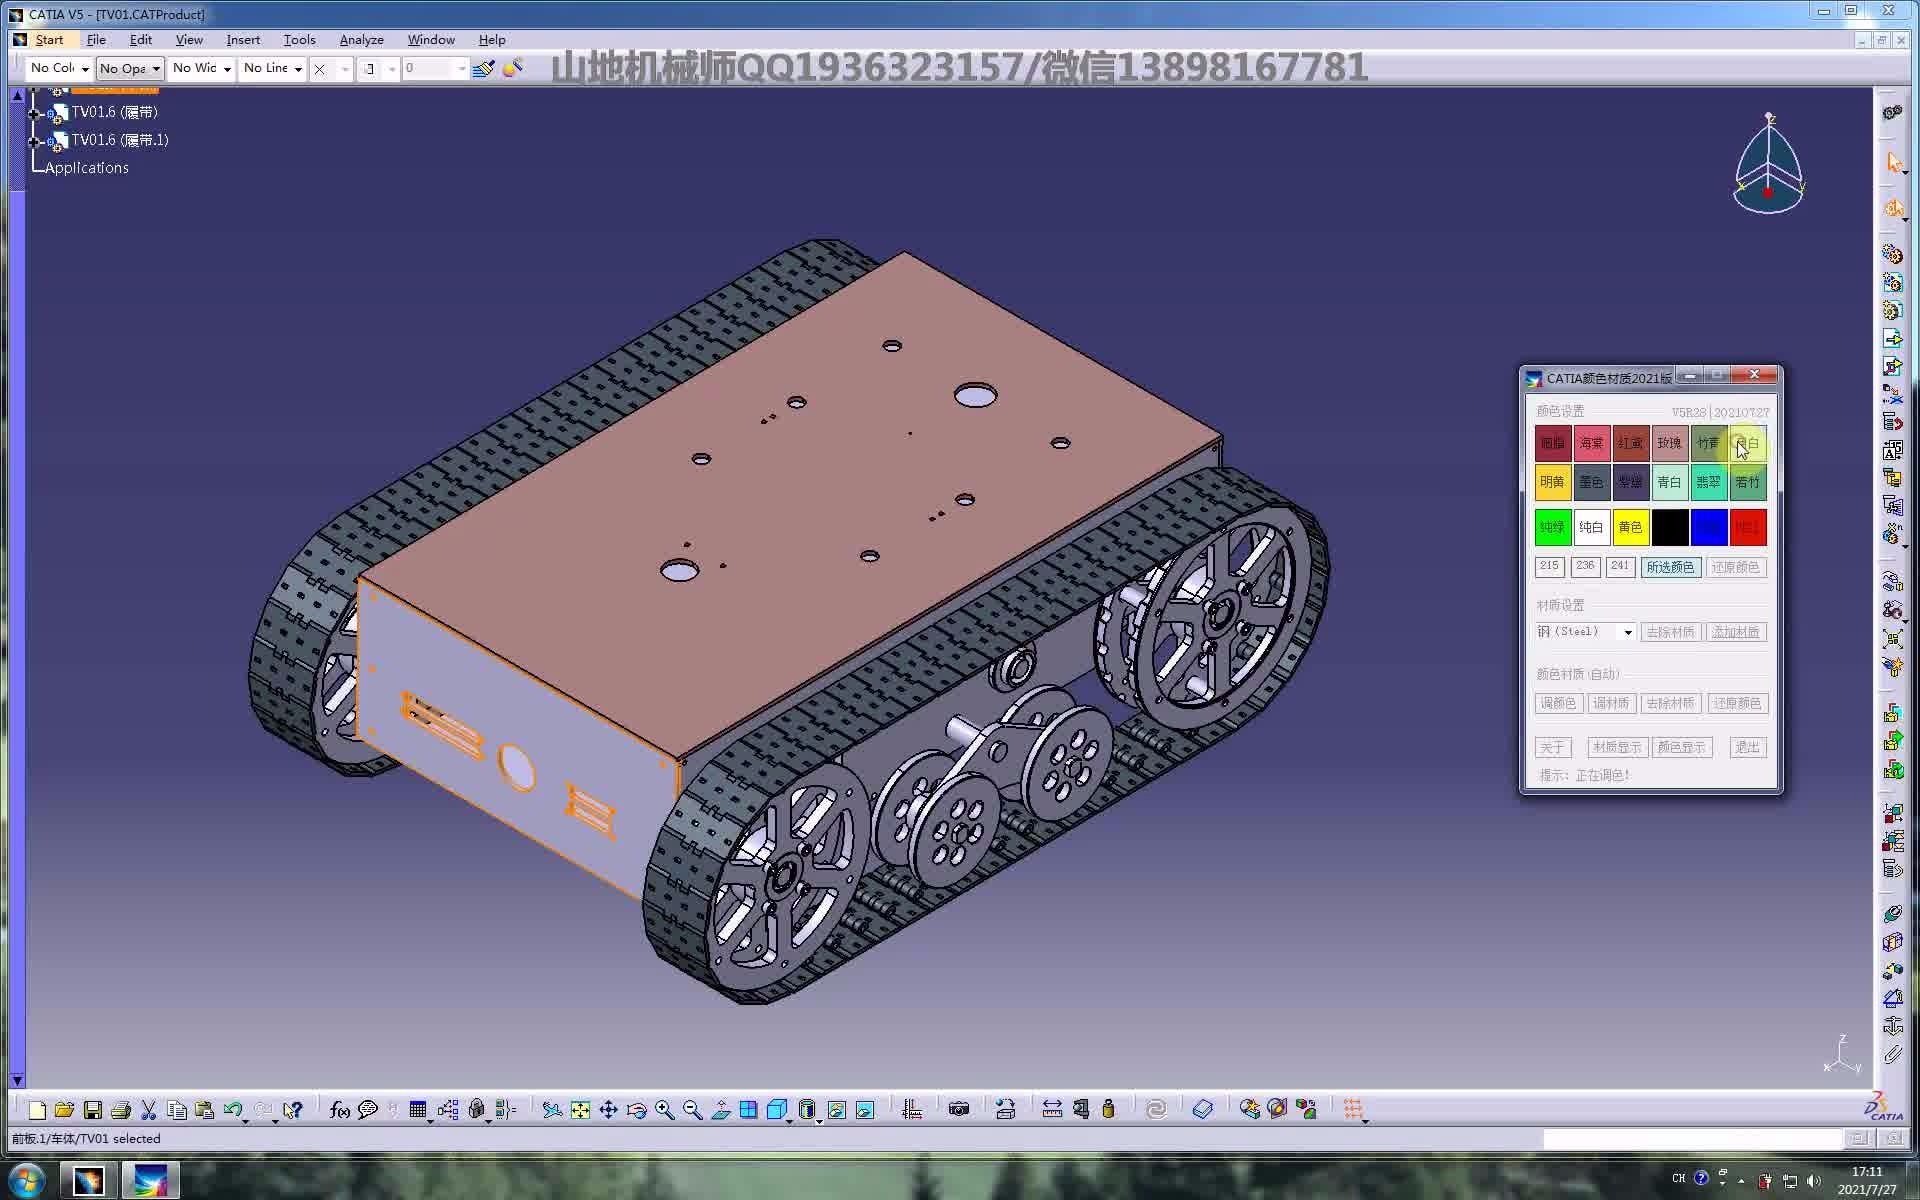The width and height of the screenshot is (1920, 1200).
Task: Open the Steel material dropdown in color panel
Action: (1586, 632)
